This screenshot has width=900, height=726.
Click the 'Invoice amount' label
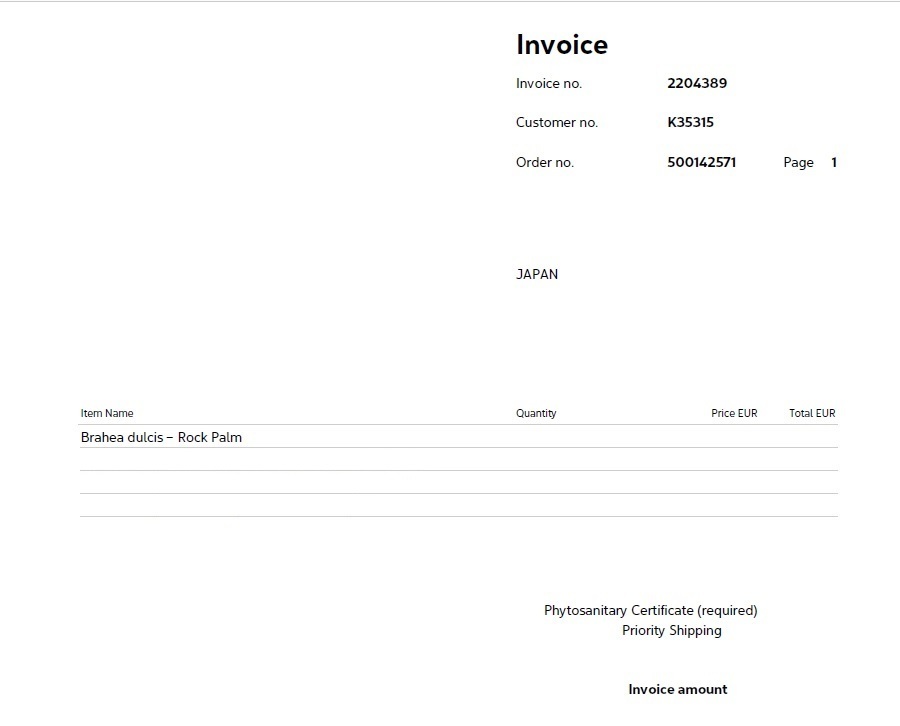click(678, 689)
